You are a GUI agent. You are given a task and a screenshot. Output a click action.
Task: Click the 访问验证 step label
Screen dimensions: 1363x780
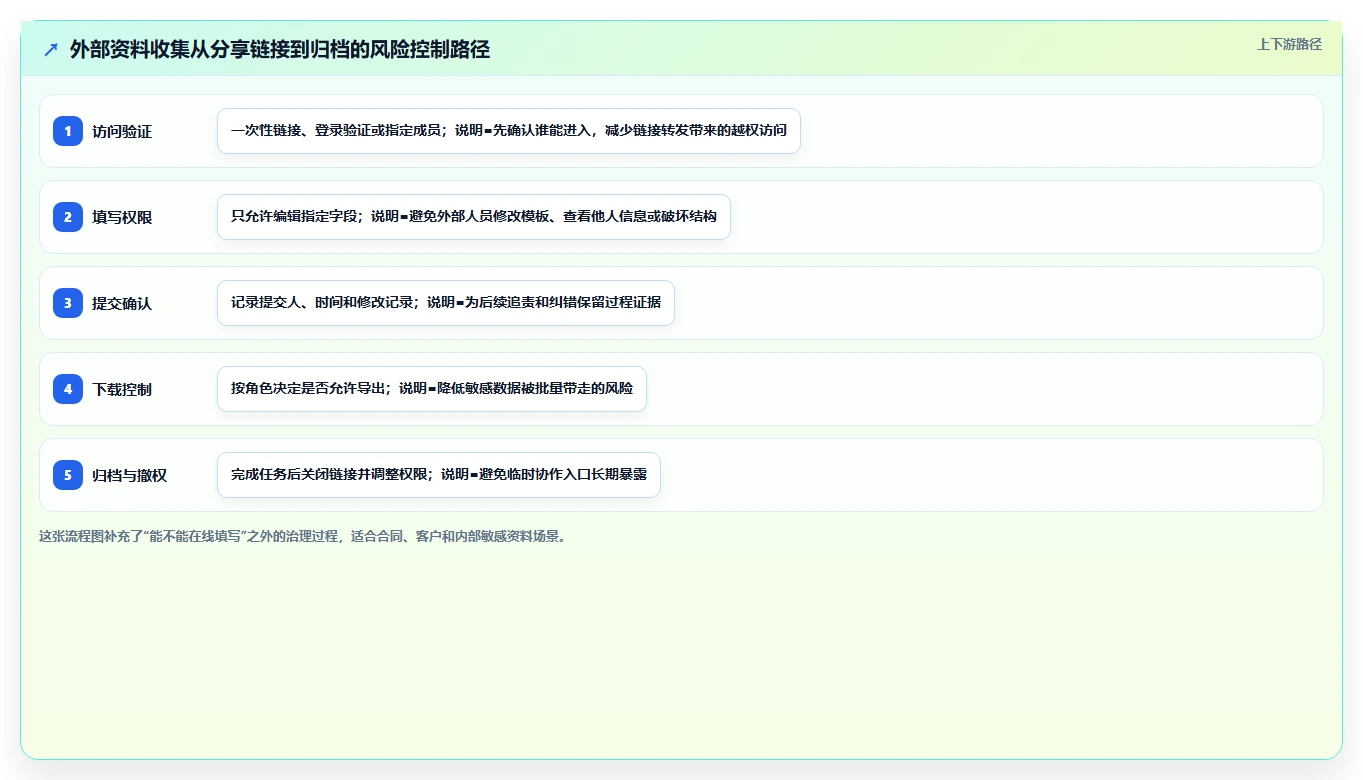pyautogui.click(x=122, y=131)
